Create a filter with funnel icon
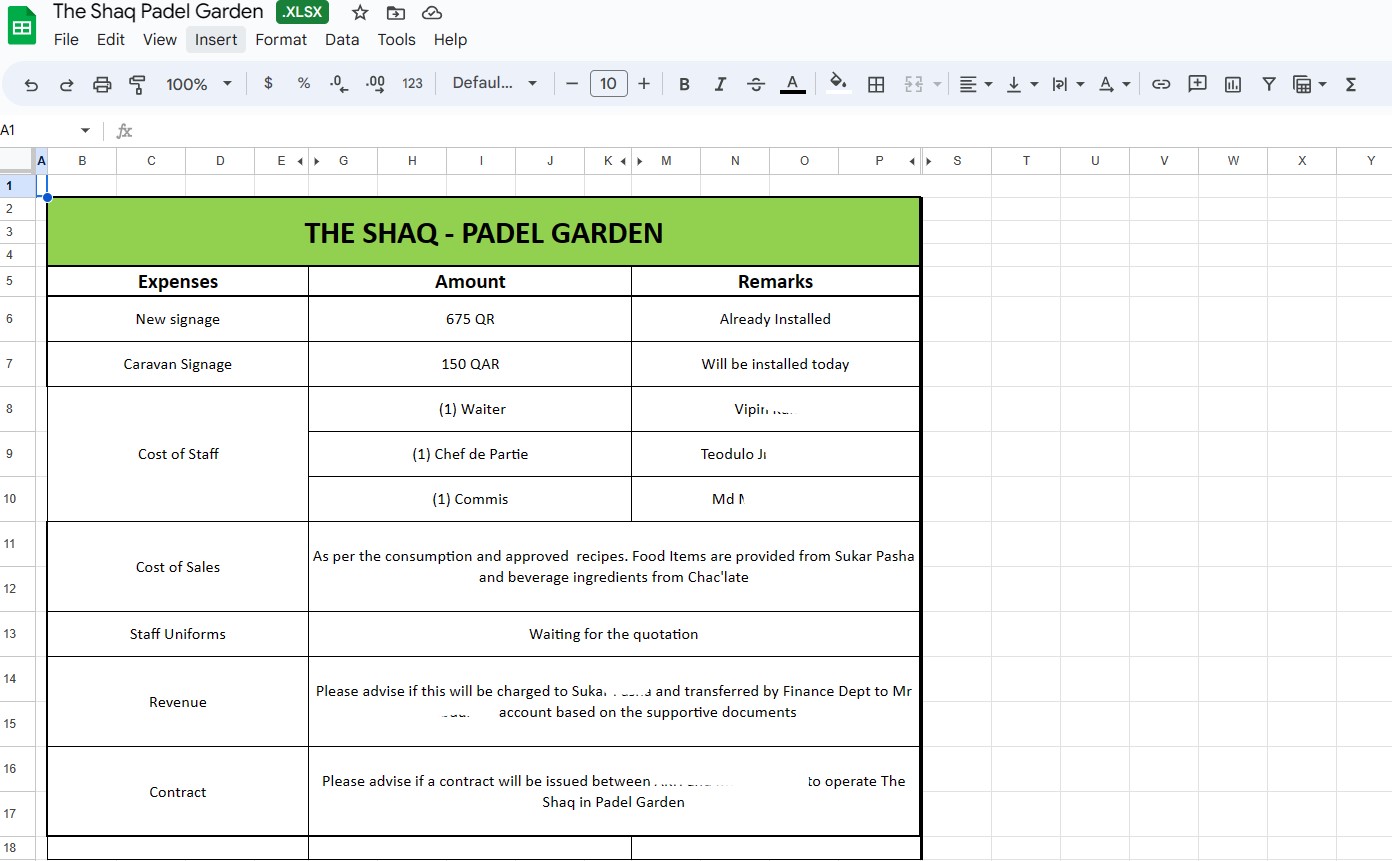 pyautogui.click(x=1269, y=84)
